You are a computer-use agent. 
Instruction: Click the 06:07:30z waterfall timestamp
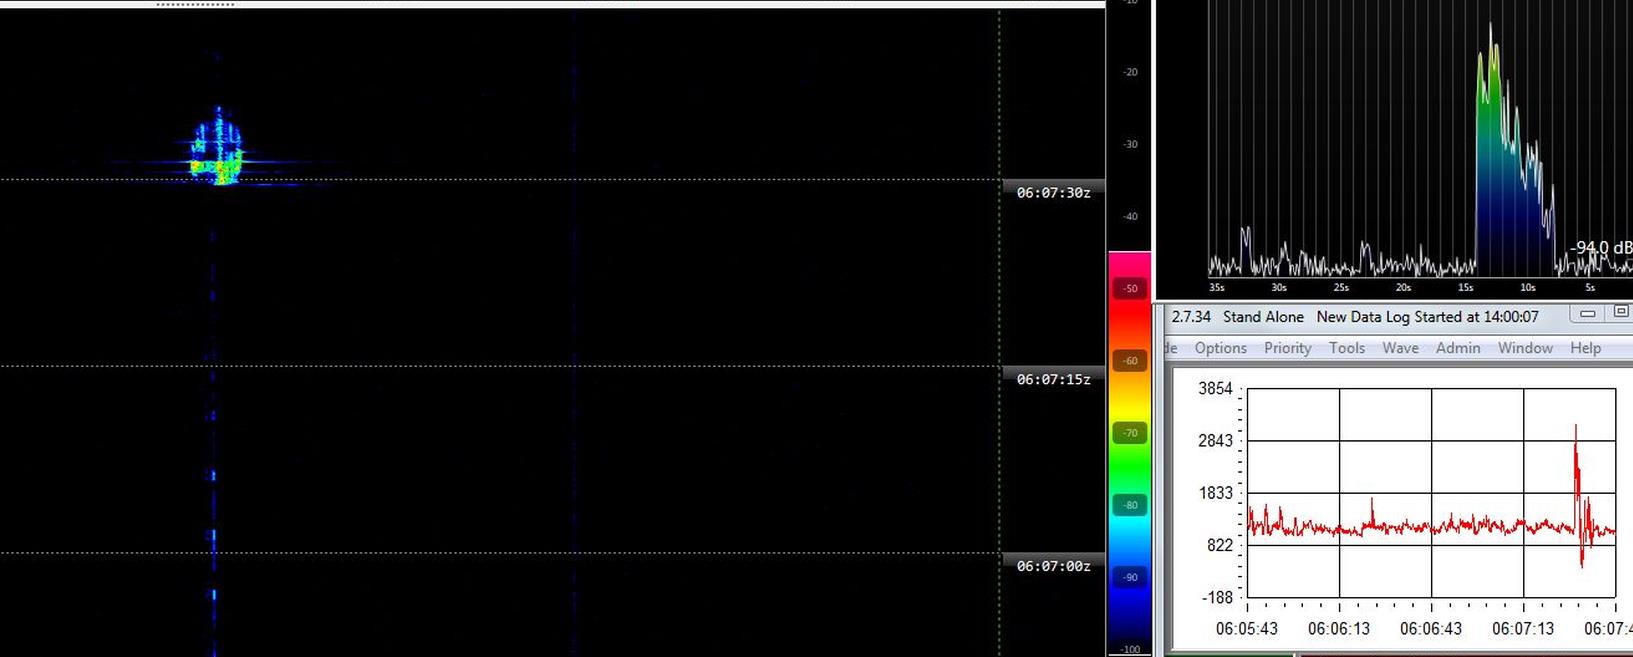pyautogui.click(x=1053, y=193)
